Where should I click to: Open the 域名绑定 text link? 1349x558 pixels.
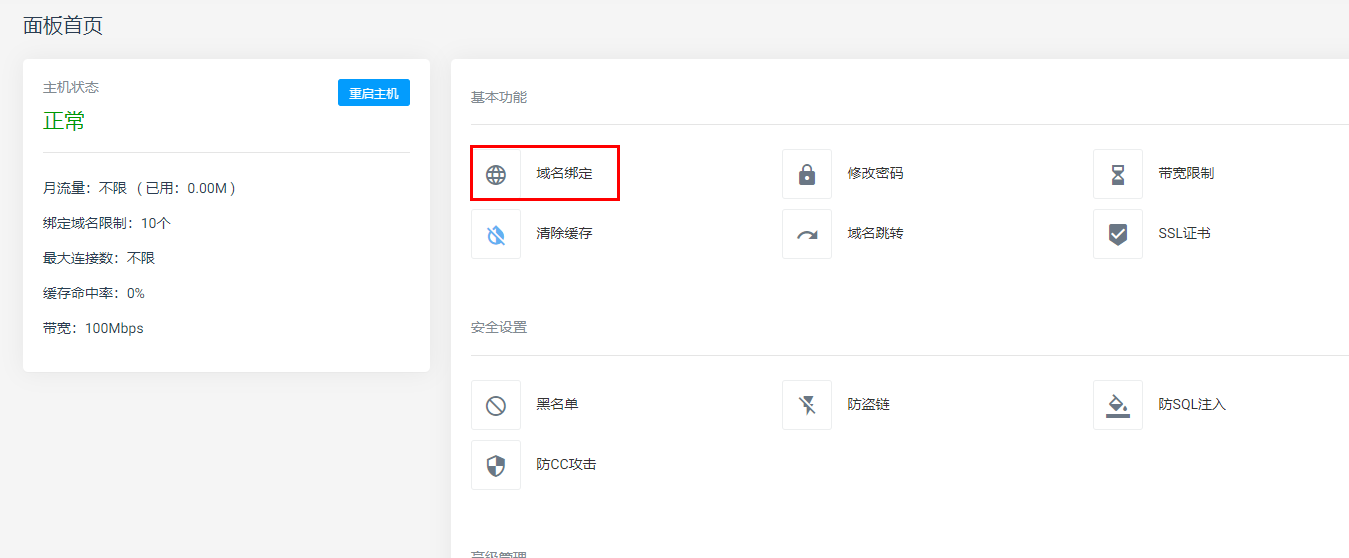tap(564, 173)
